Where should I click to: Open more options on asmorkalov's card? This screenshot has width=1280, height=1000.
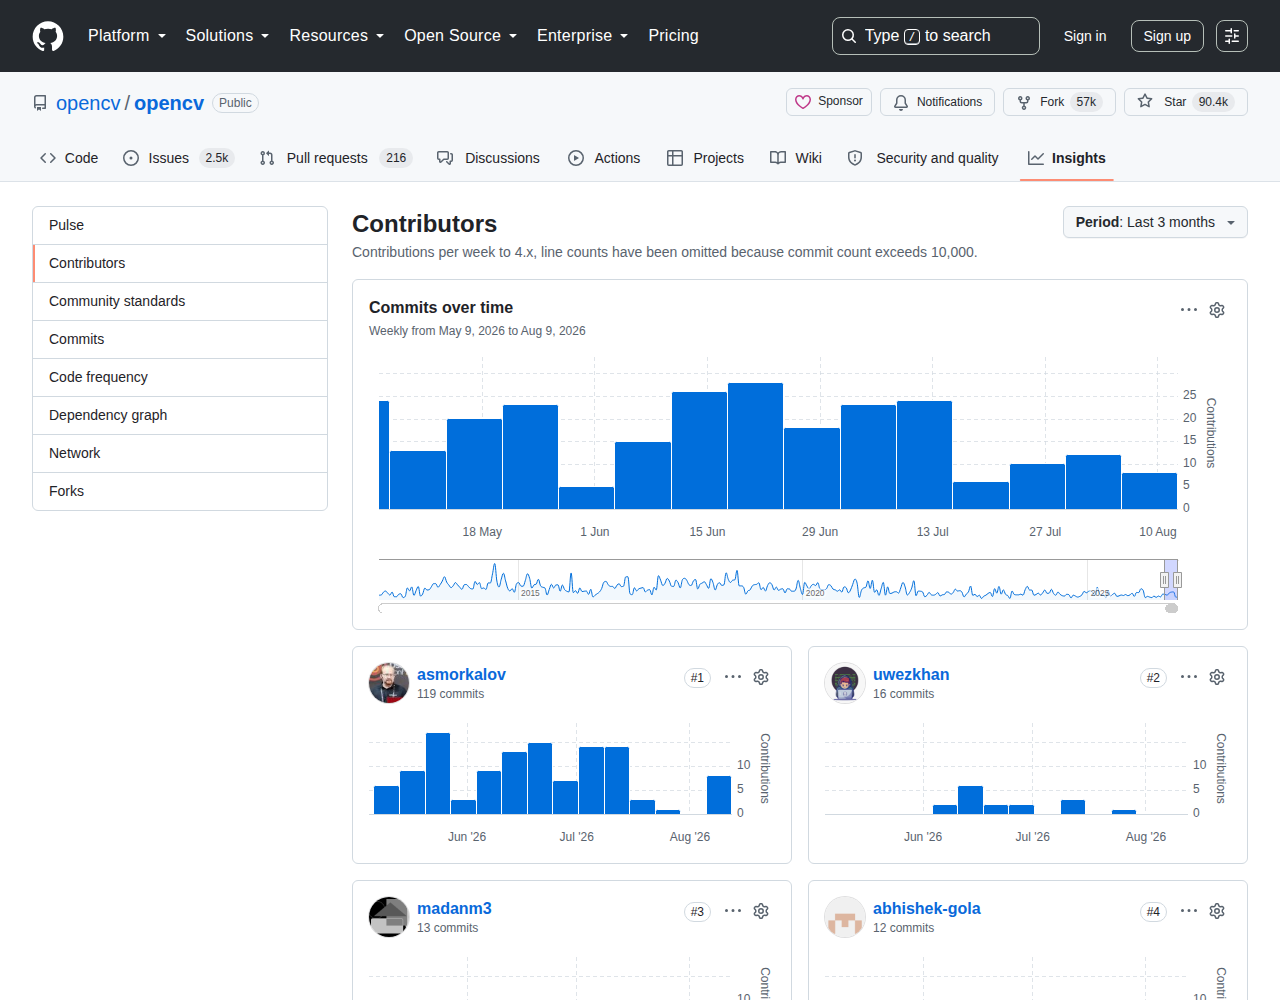tap(733, 677)
